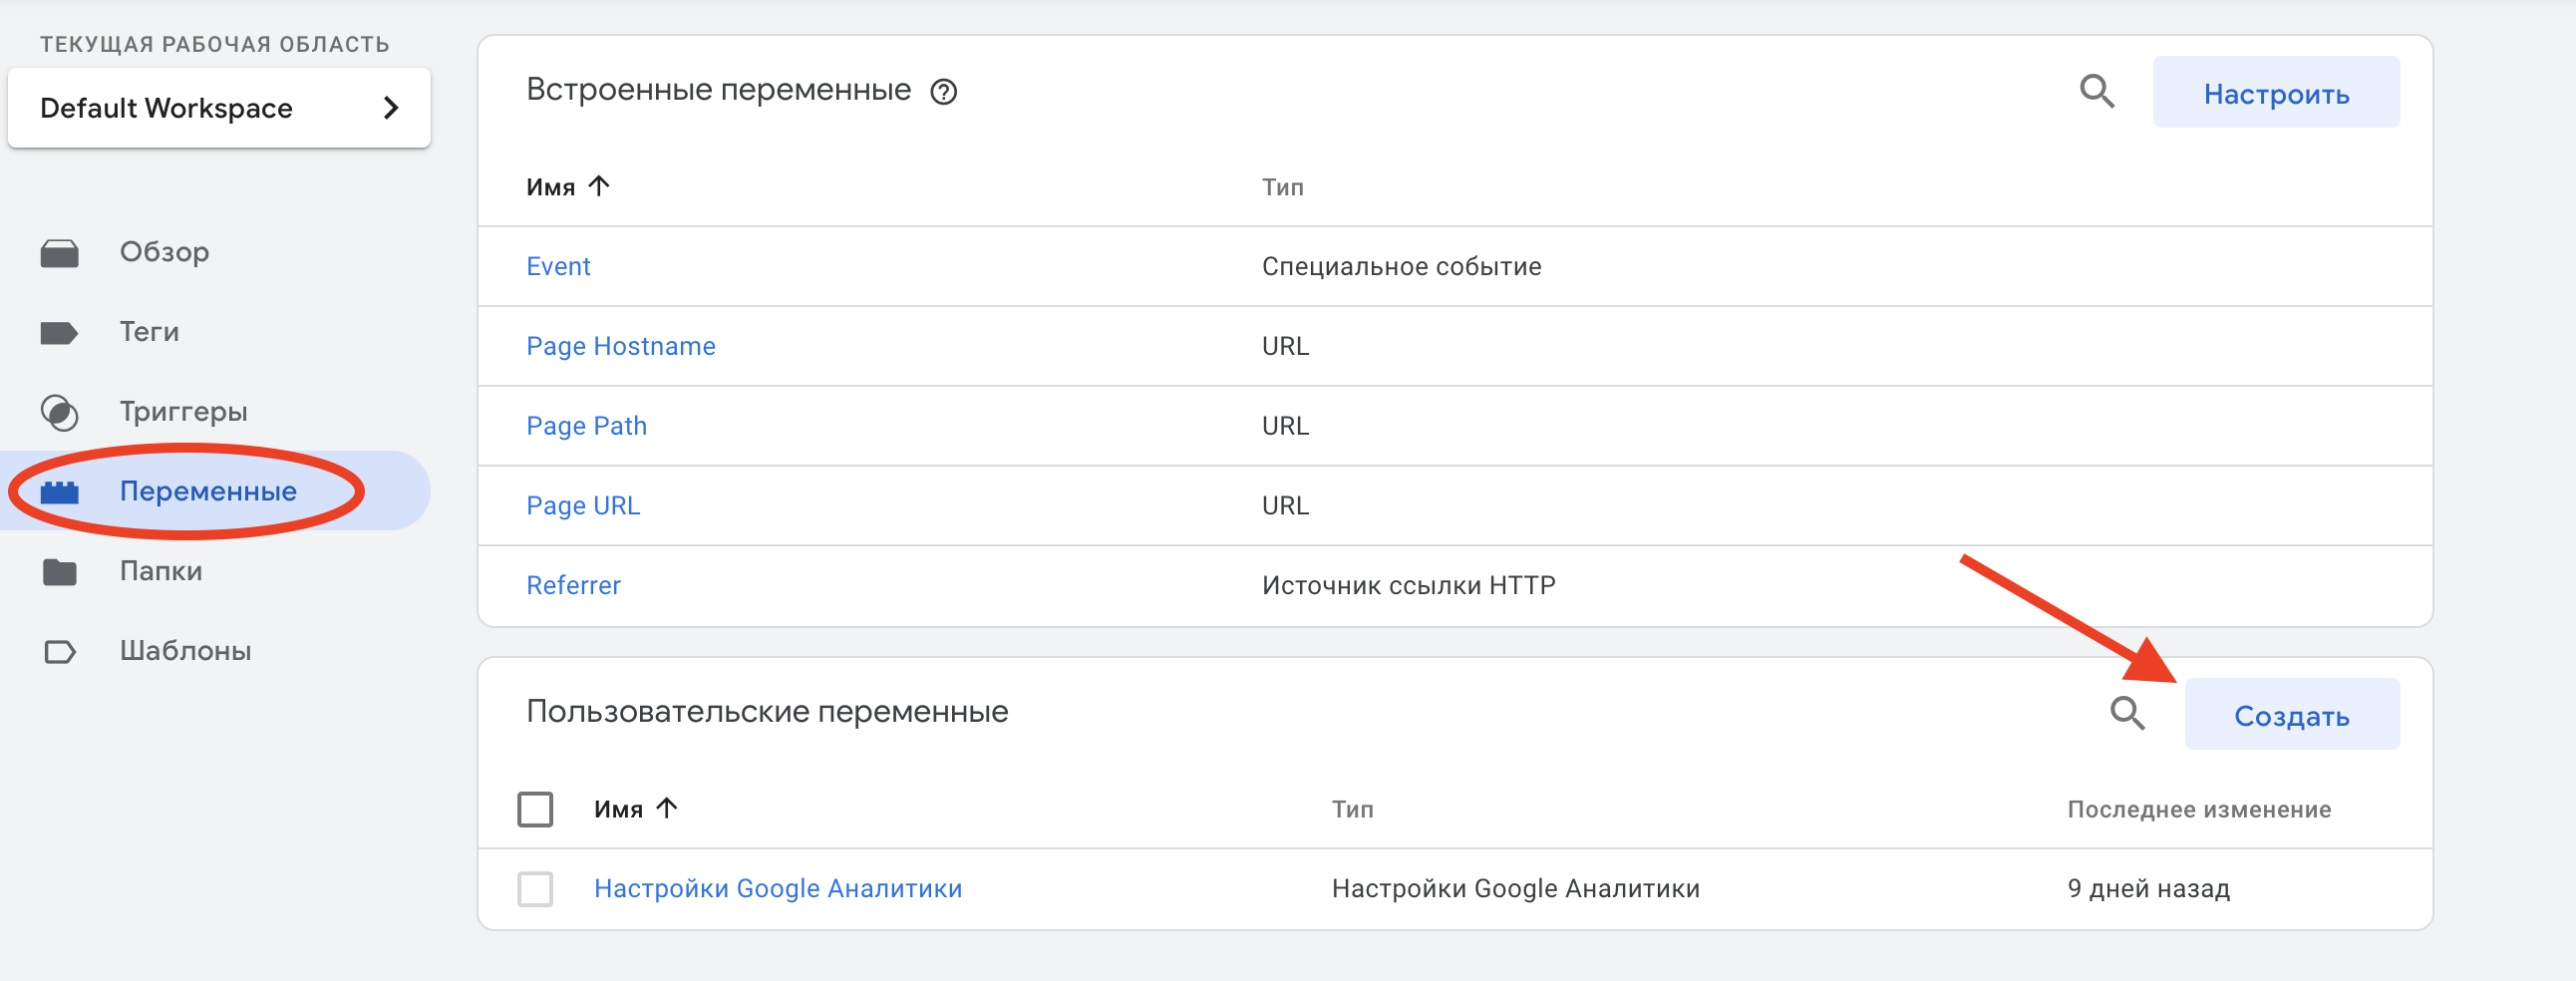Open the Referrer variable

[573, 586]
